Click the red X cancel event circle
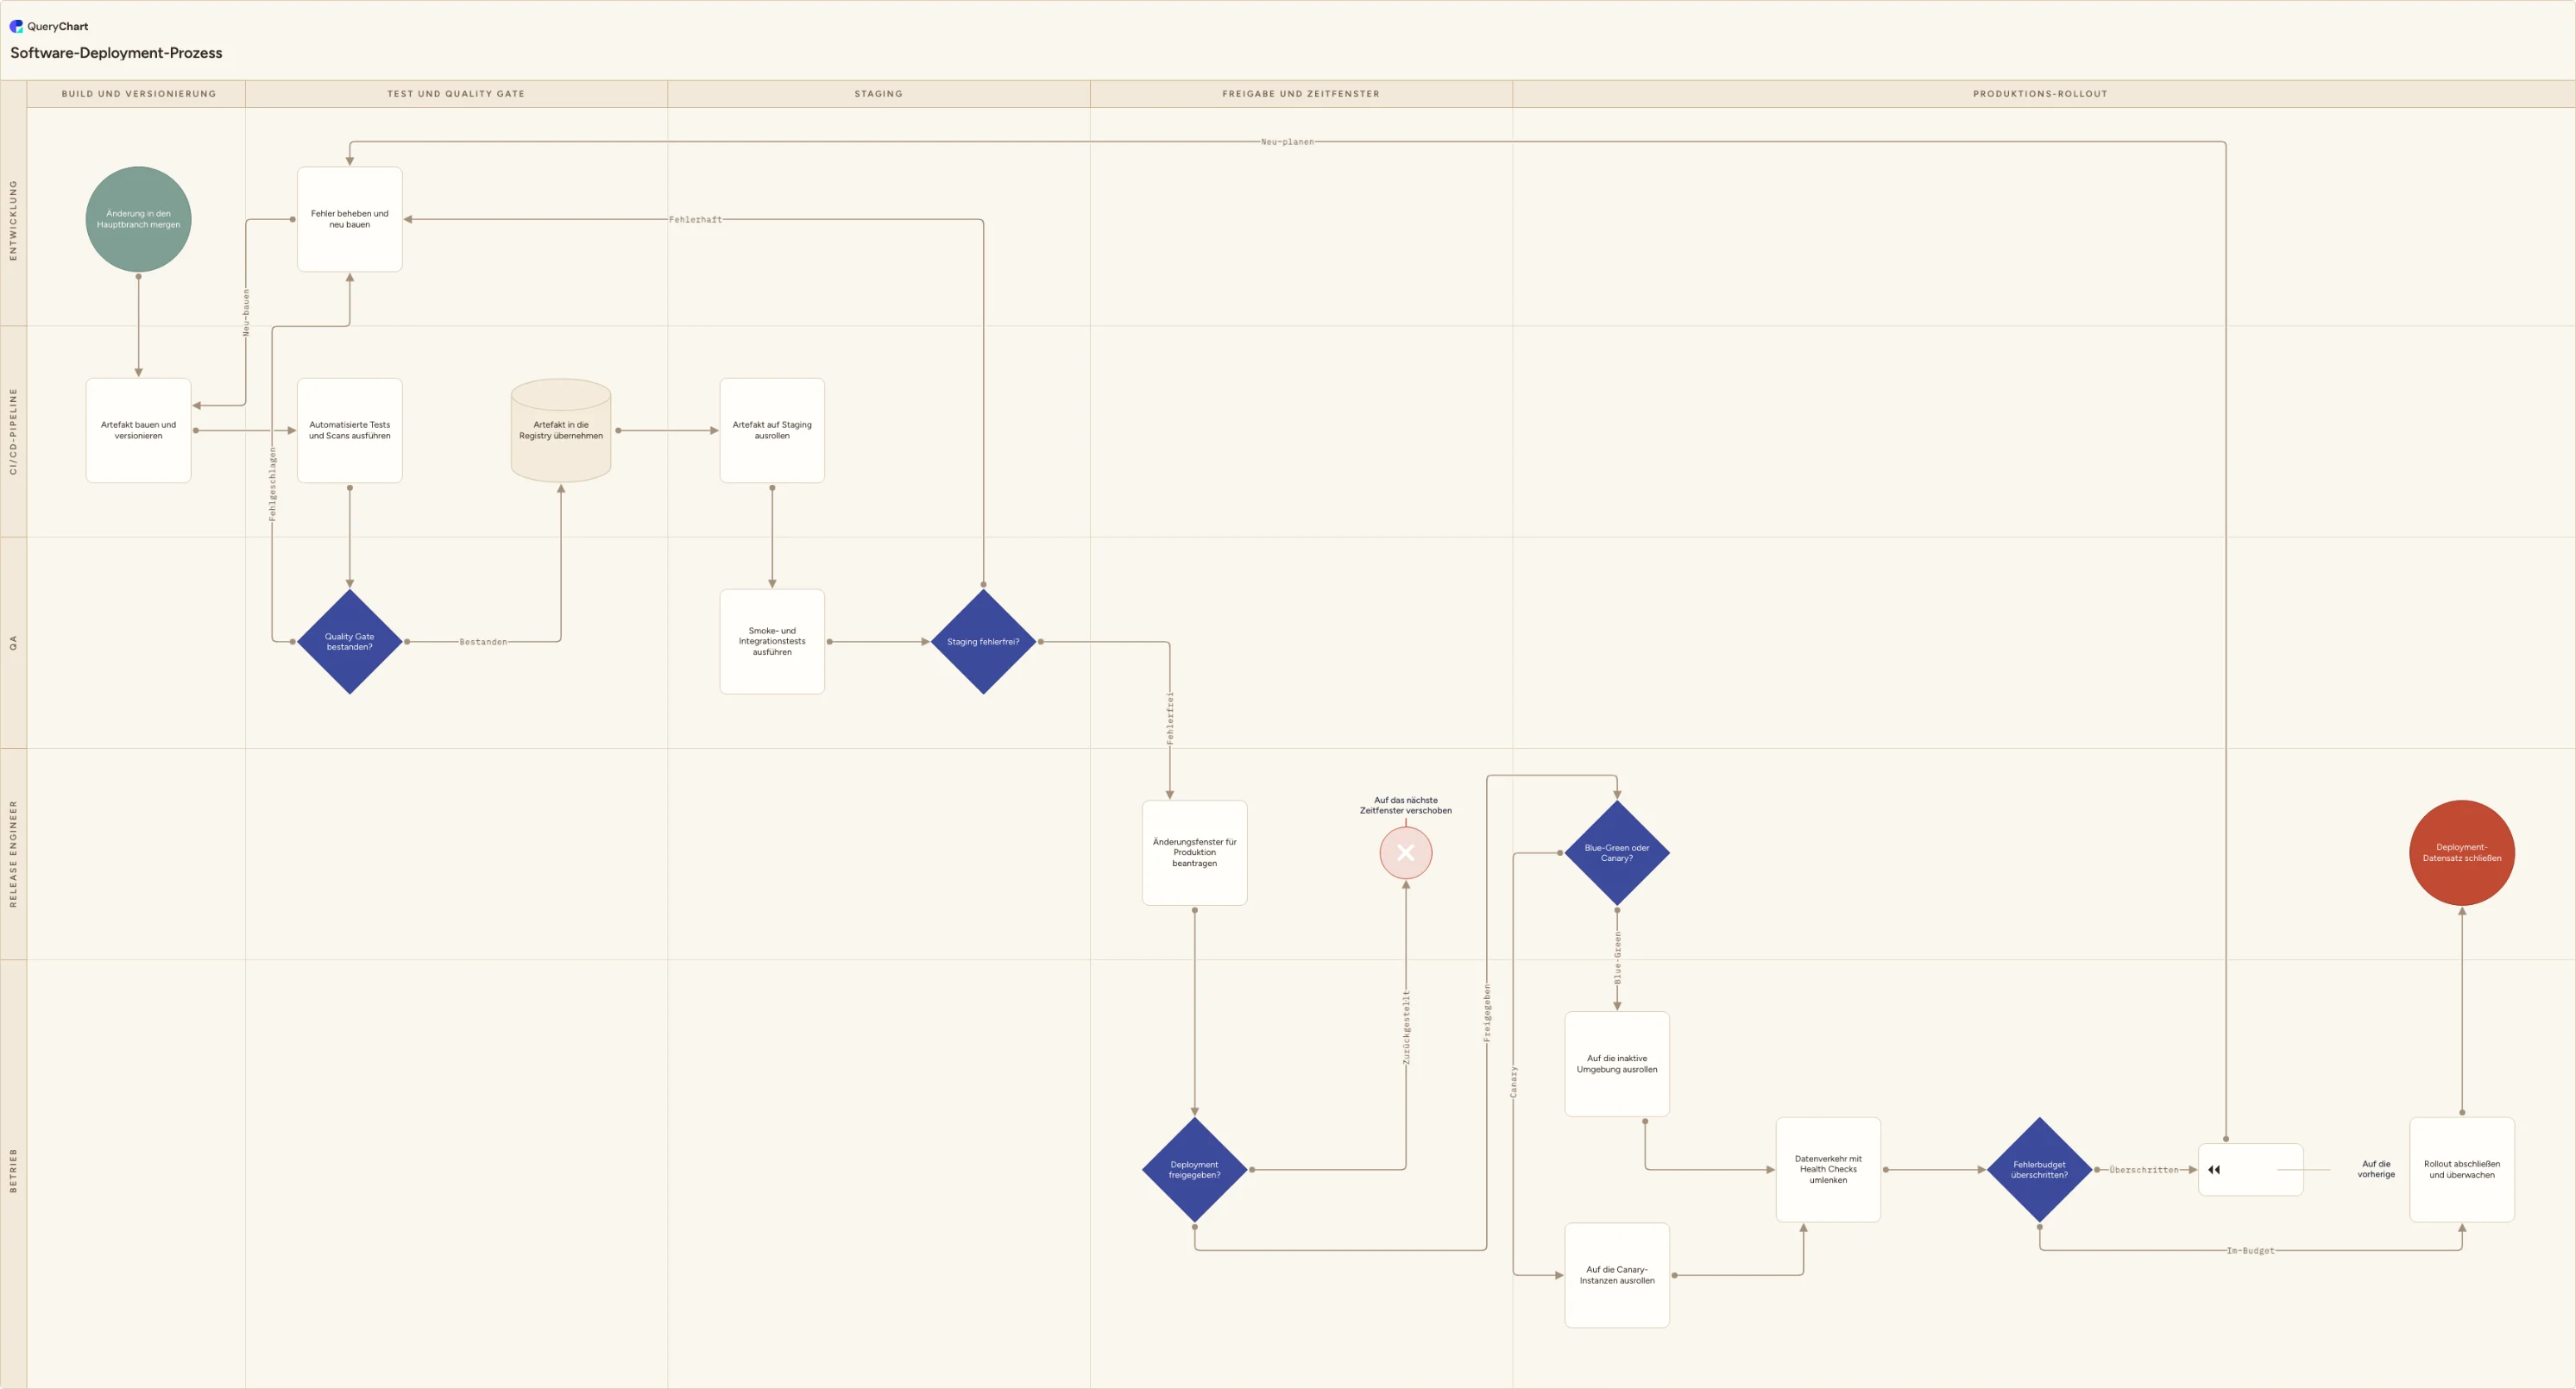The height and width of the screenshot is (1389, 2576). (1405, 853)
